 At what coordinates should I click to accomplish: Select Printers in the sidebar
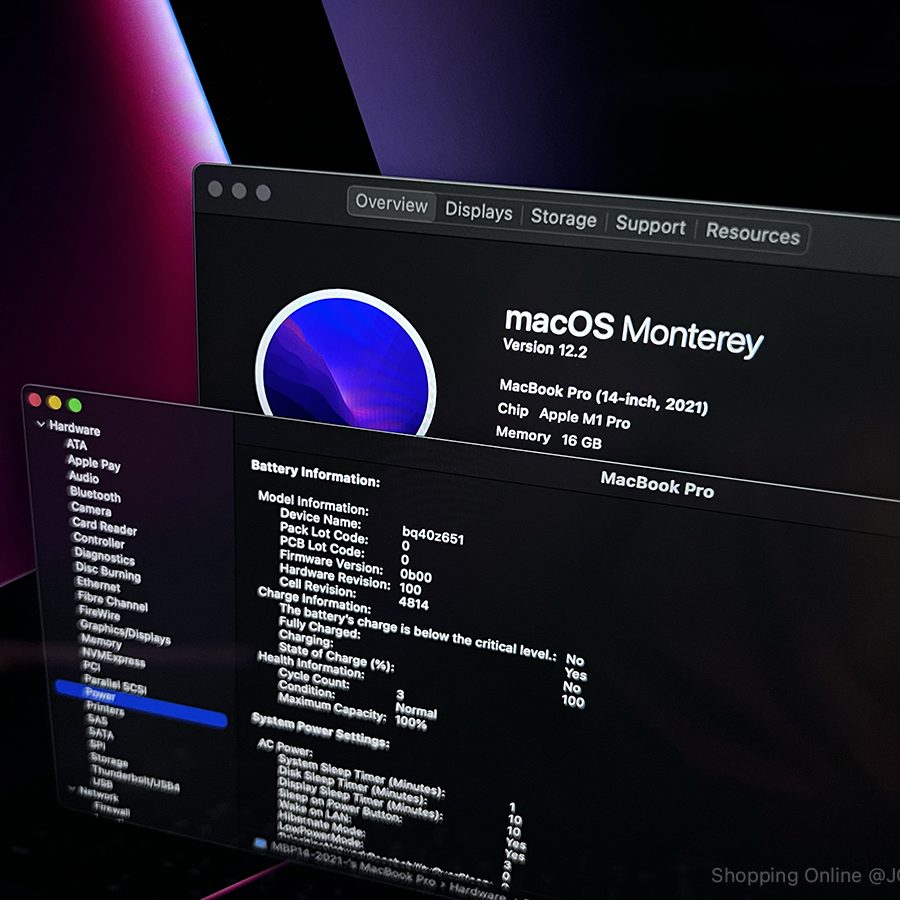point(105,709)
